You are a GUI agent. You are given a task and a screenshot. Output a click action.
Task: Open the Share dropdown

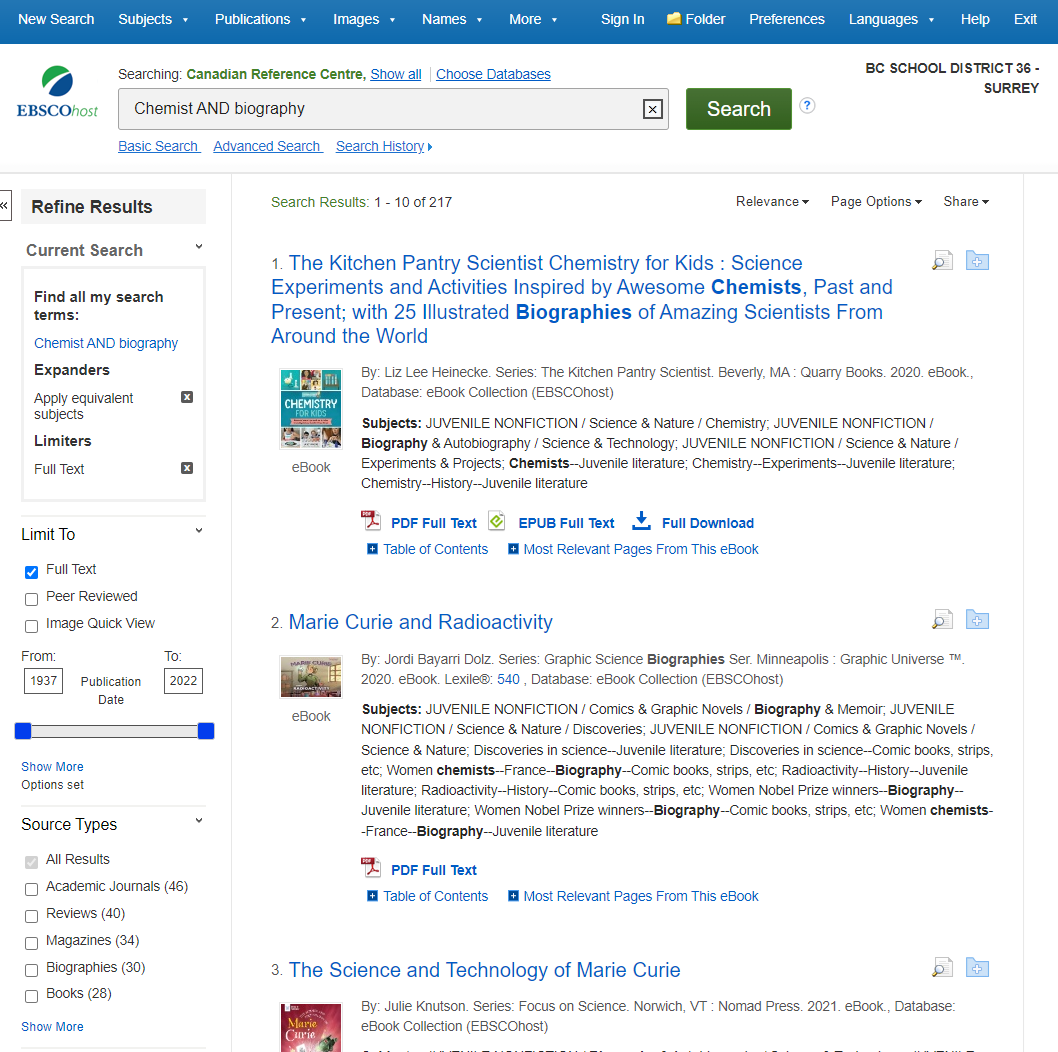[x=966, y=201]
